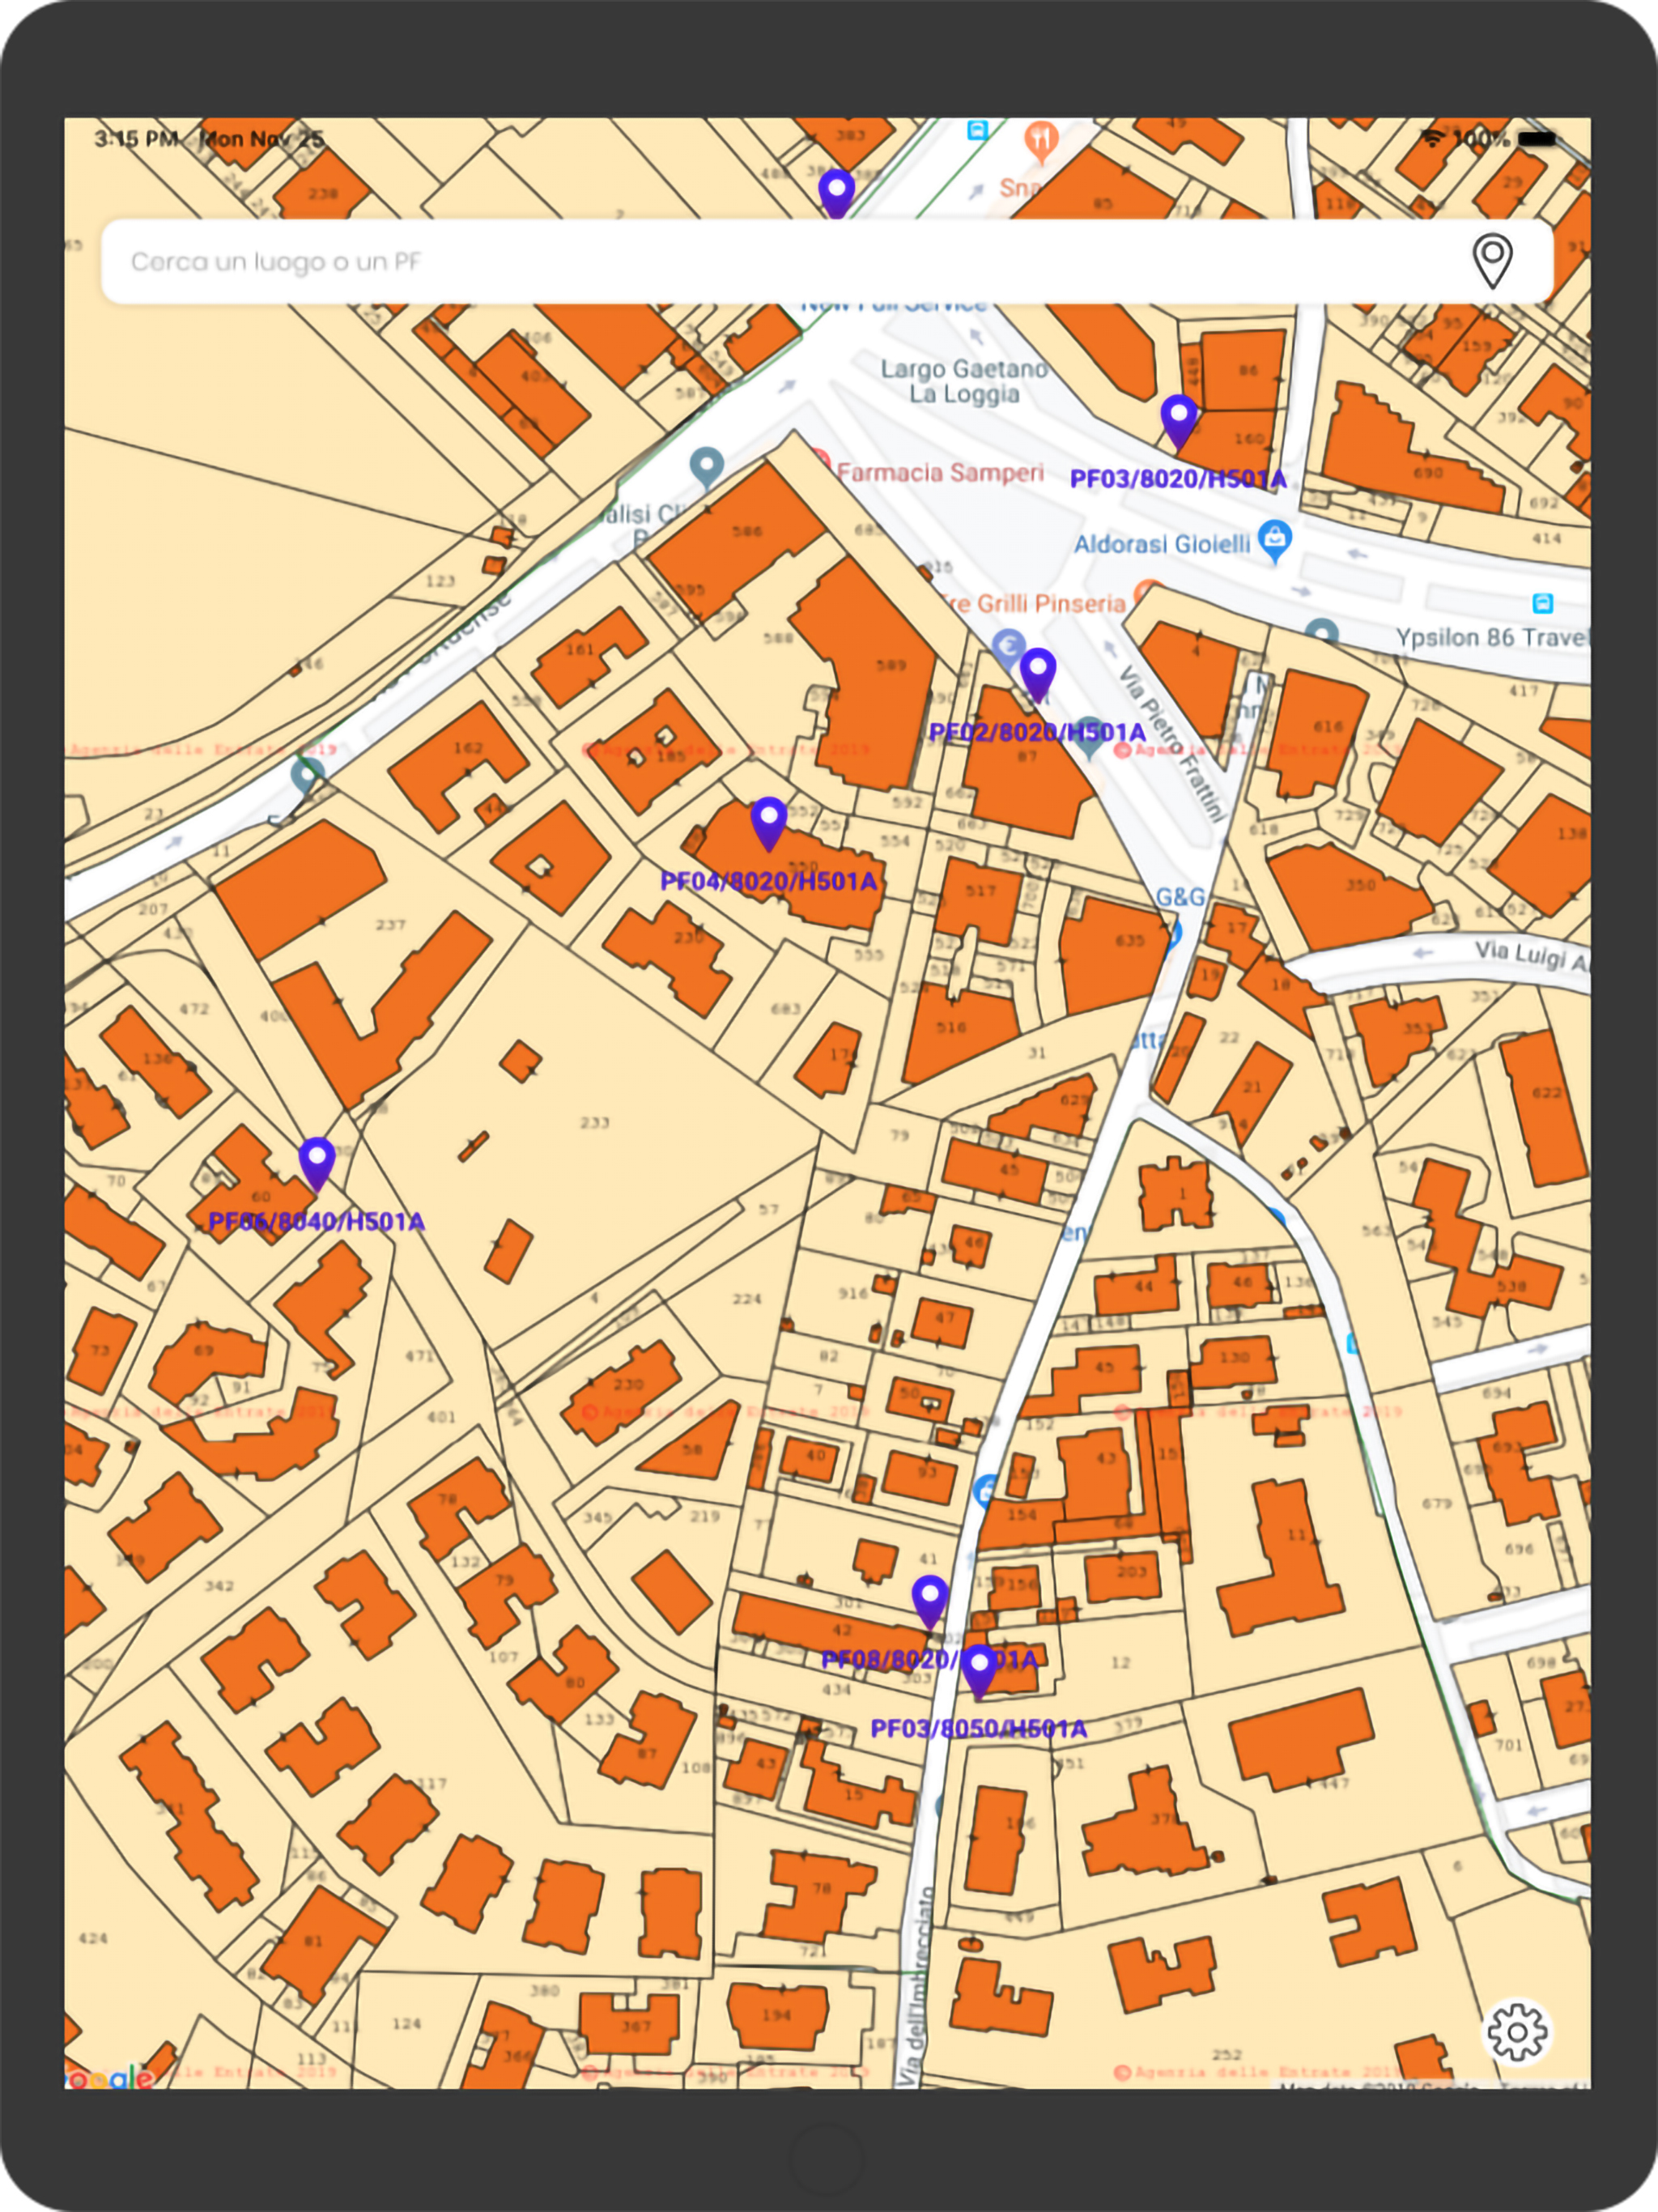1658x2212 pixels.
Task: Select the purple pin above PF02/8020/H501A
Action: coord(1038,675)
